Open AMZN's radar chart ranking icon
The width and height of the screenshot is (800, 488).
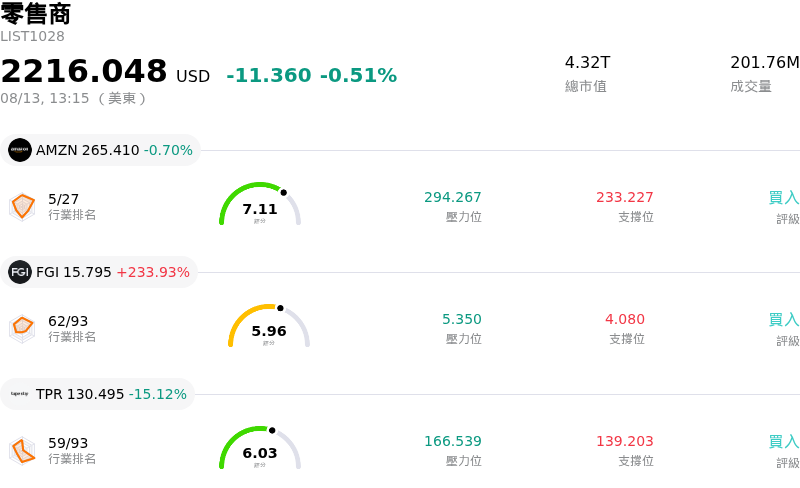[22, 207]
